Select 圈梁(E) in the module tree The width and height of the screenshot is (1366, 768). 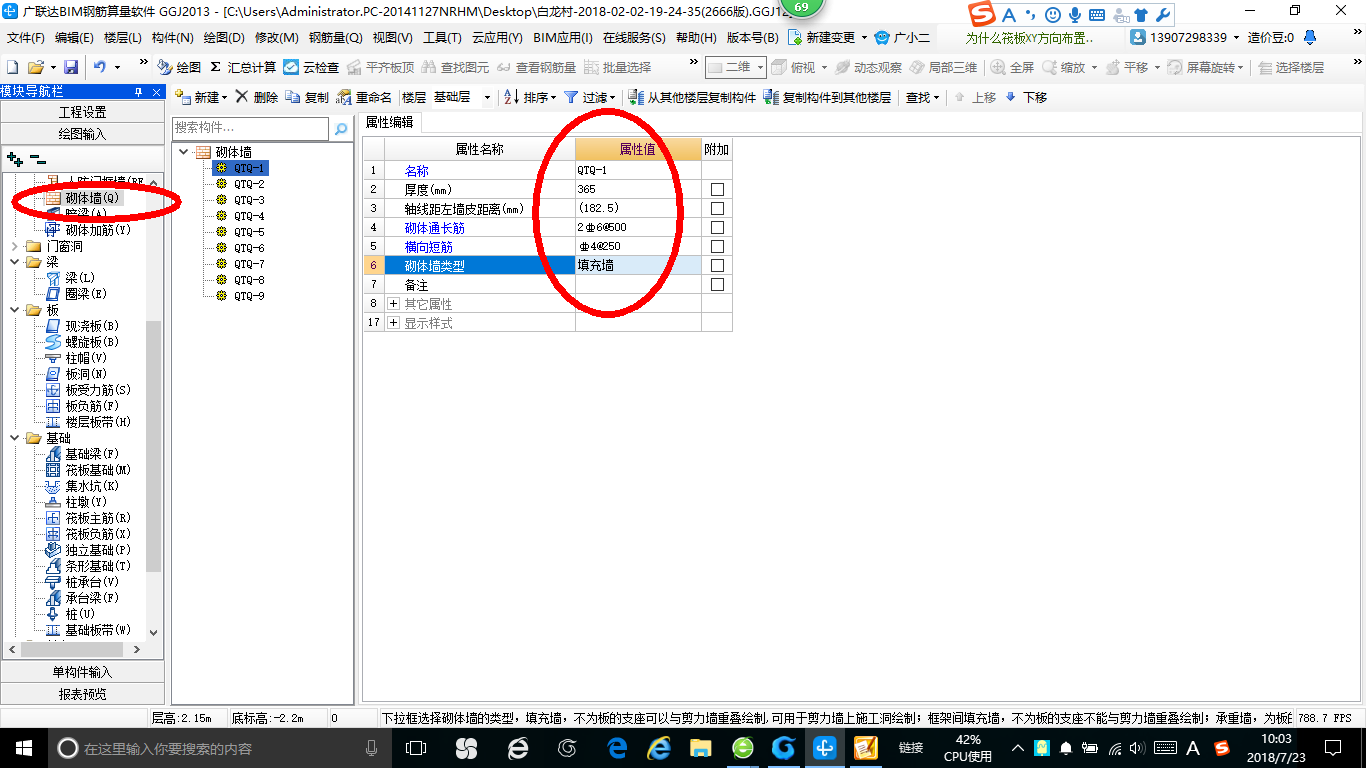point(76,294)
